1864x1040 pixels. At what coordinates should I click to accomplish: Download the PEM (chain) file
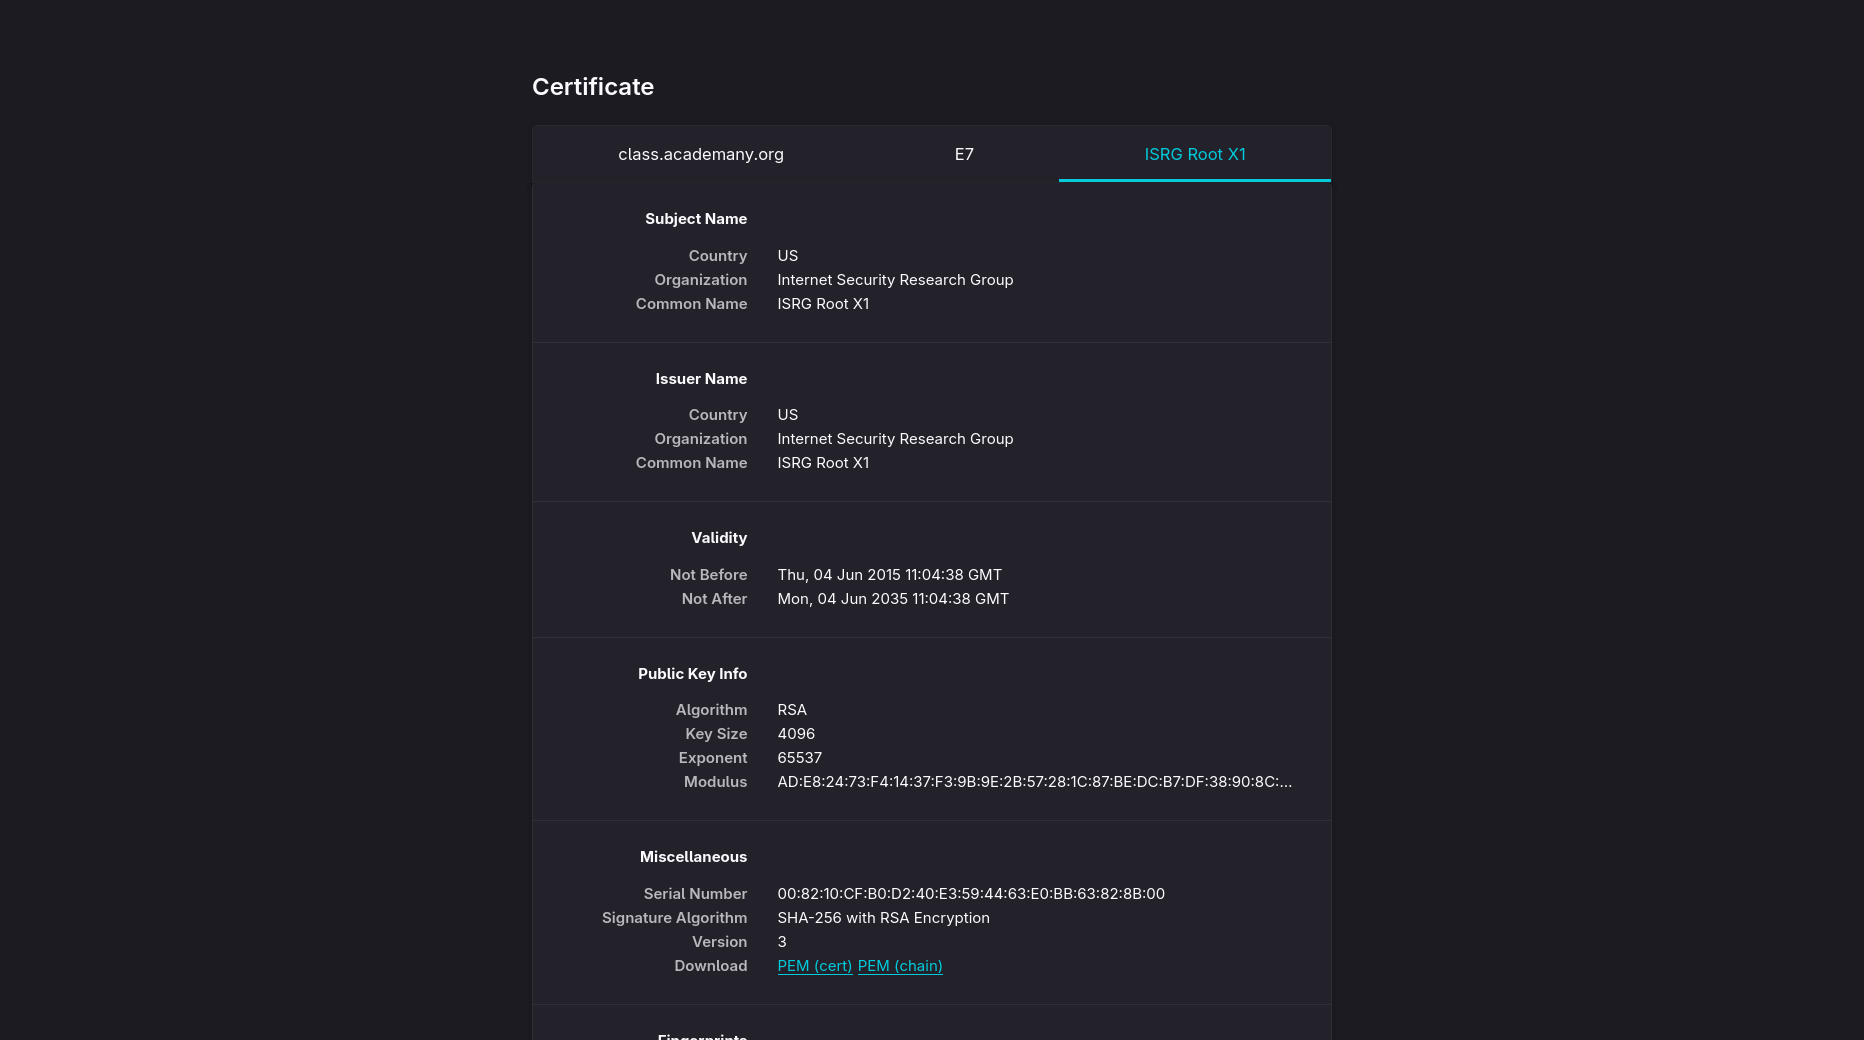(x=900, y=966)
